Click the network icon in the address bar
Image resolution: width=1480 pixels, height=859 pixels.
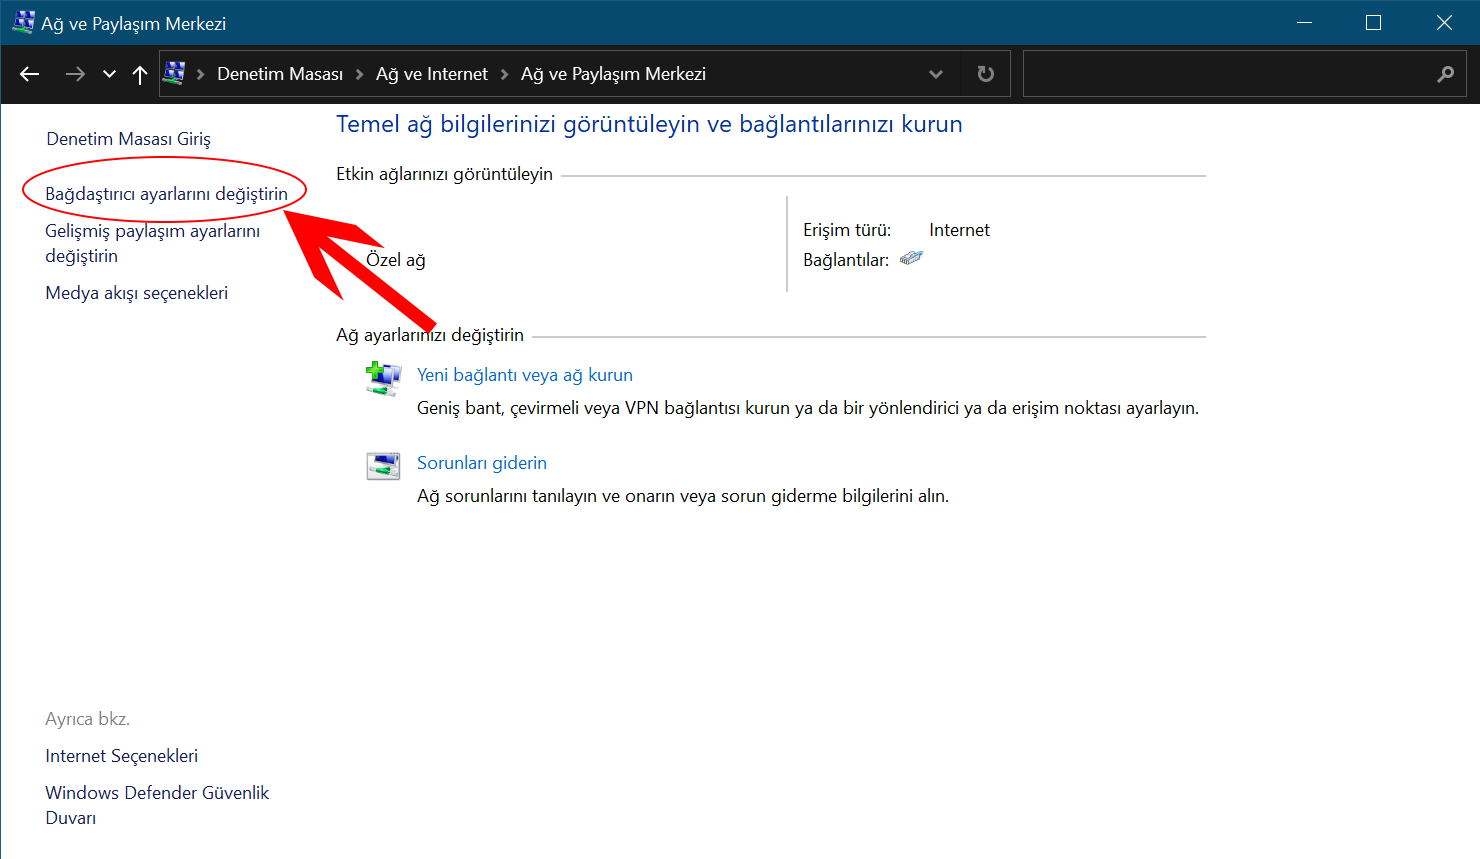[x=175, y=73]
